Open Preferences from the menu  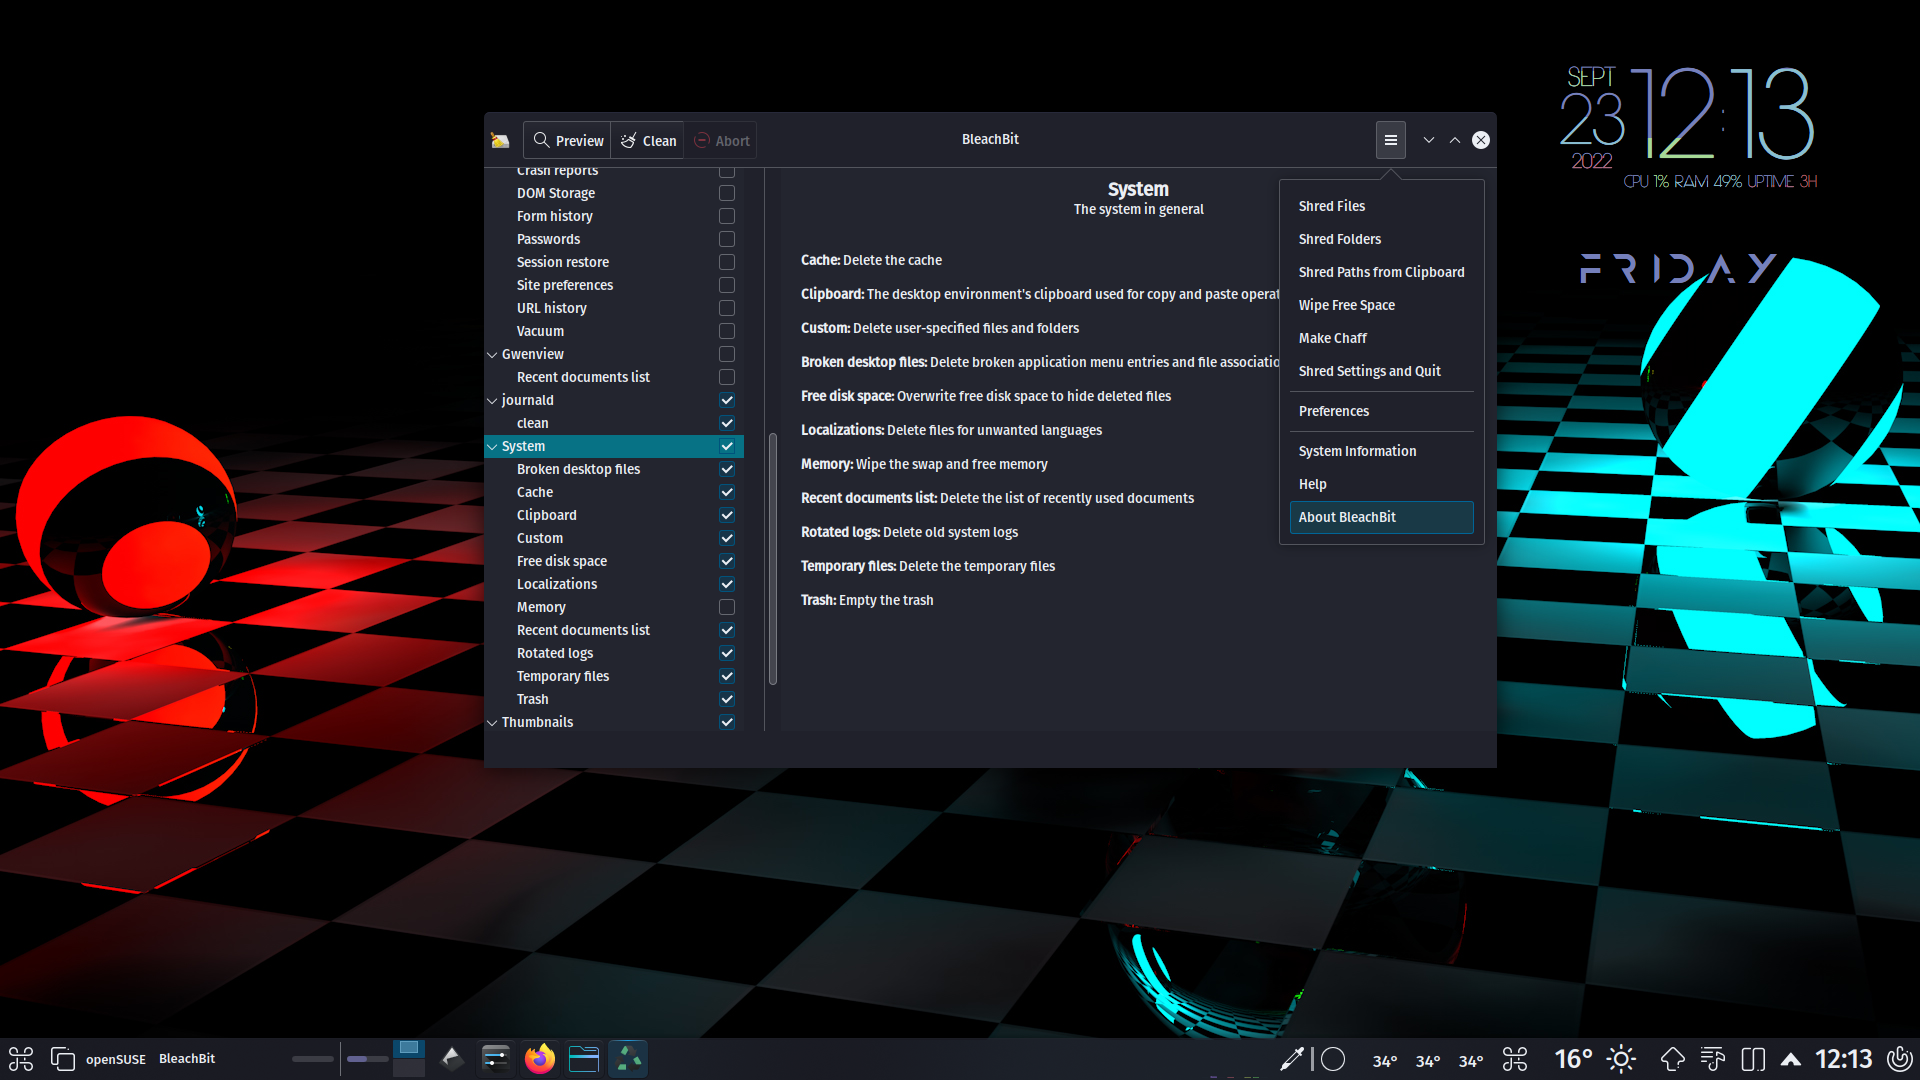pyautogui.click(x=1381, y=411)
